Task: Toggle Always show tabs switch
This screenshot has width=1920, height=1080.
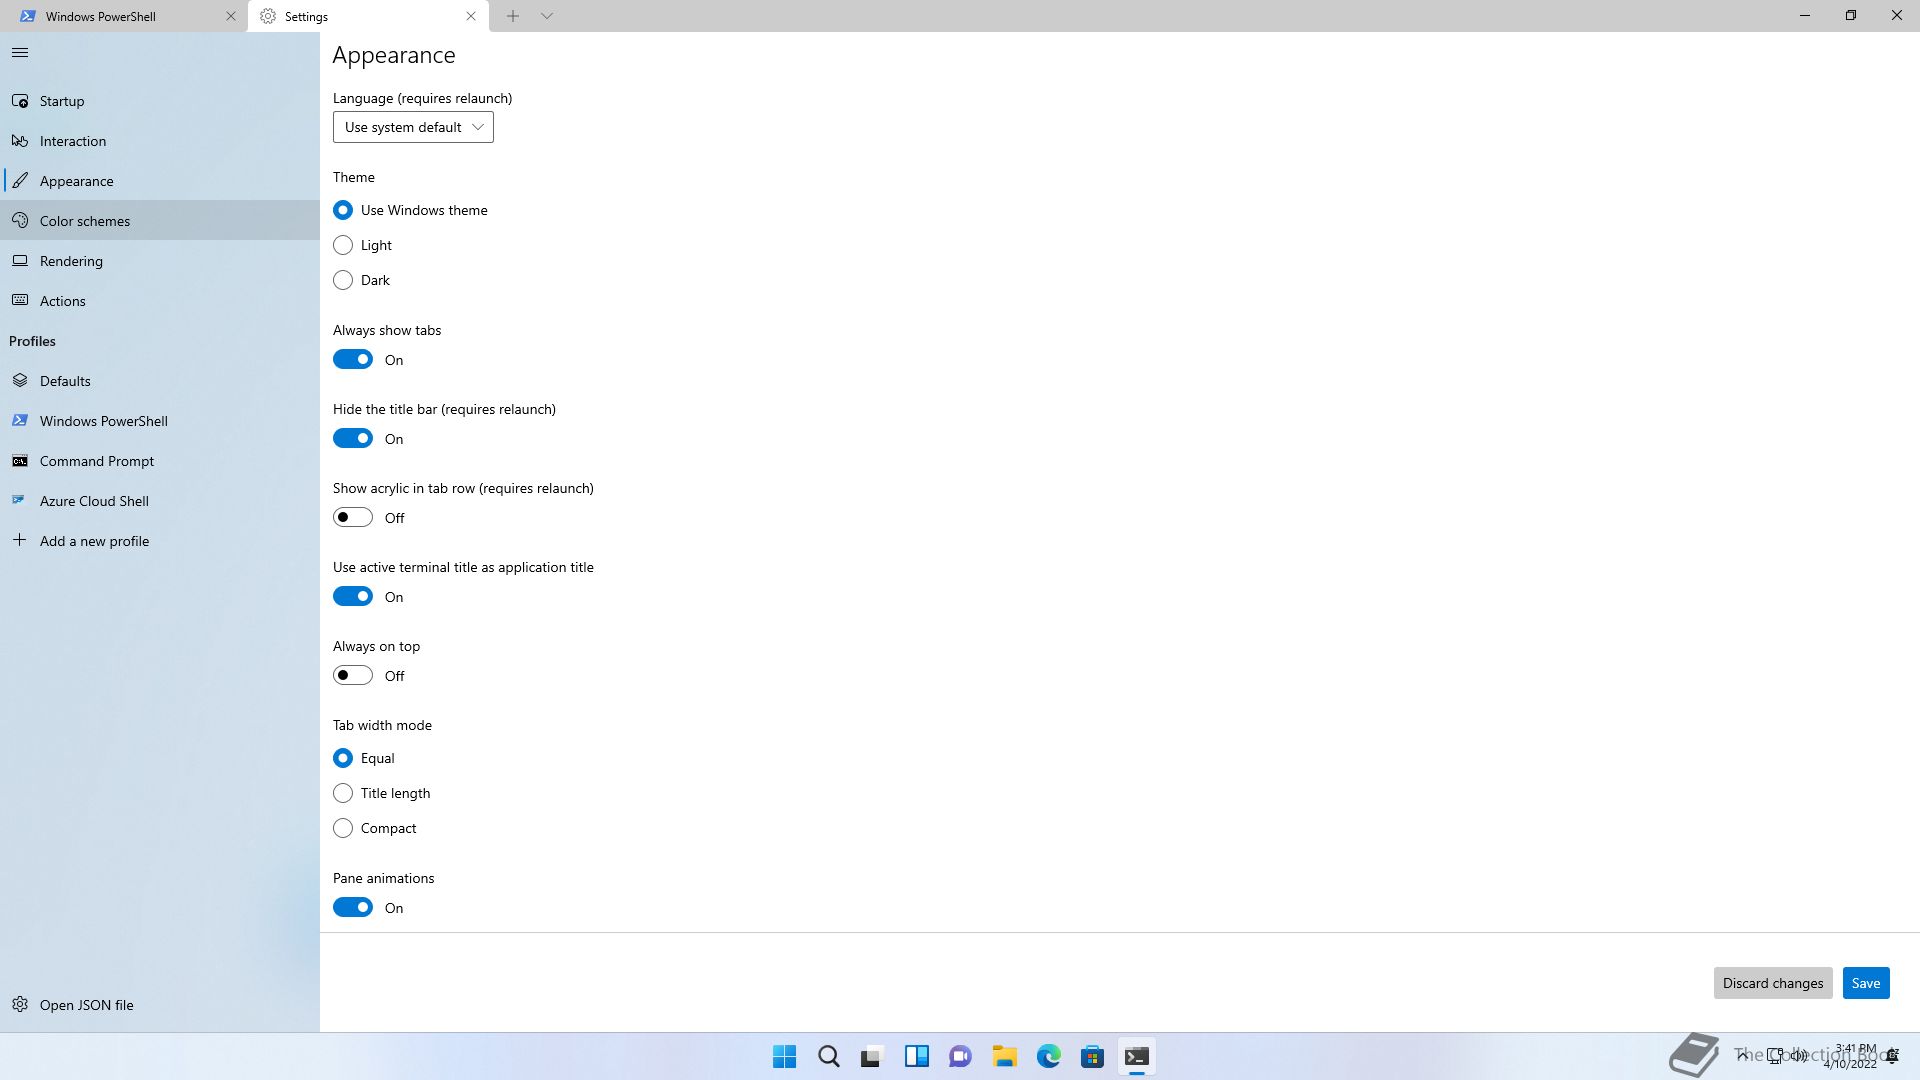Action: pyautogui.click(x=353, y=359)
